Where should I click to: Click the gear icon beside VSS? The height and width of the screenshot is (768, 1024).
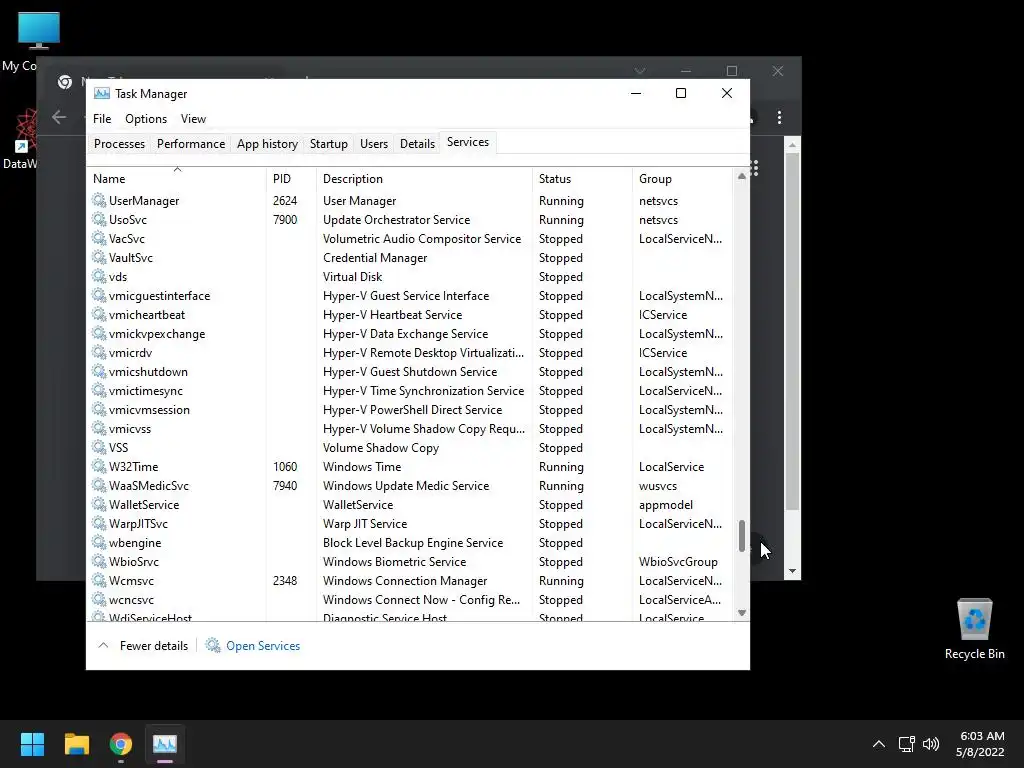[99, 447]
